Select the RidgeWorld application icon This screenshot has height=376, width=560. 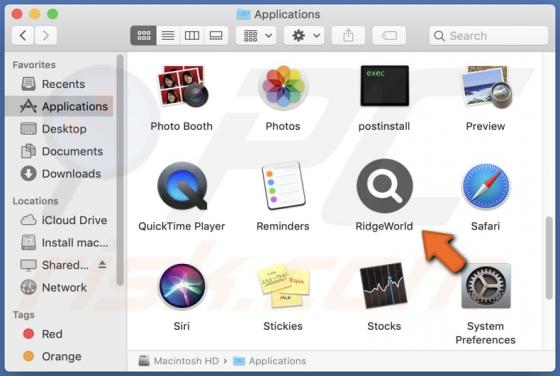pyautogui.click(x=385, y=186)
